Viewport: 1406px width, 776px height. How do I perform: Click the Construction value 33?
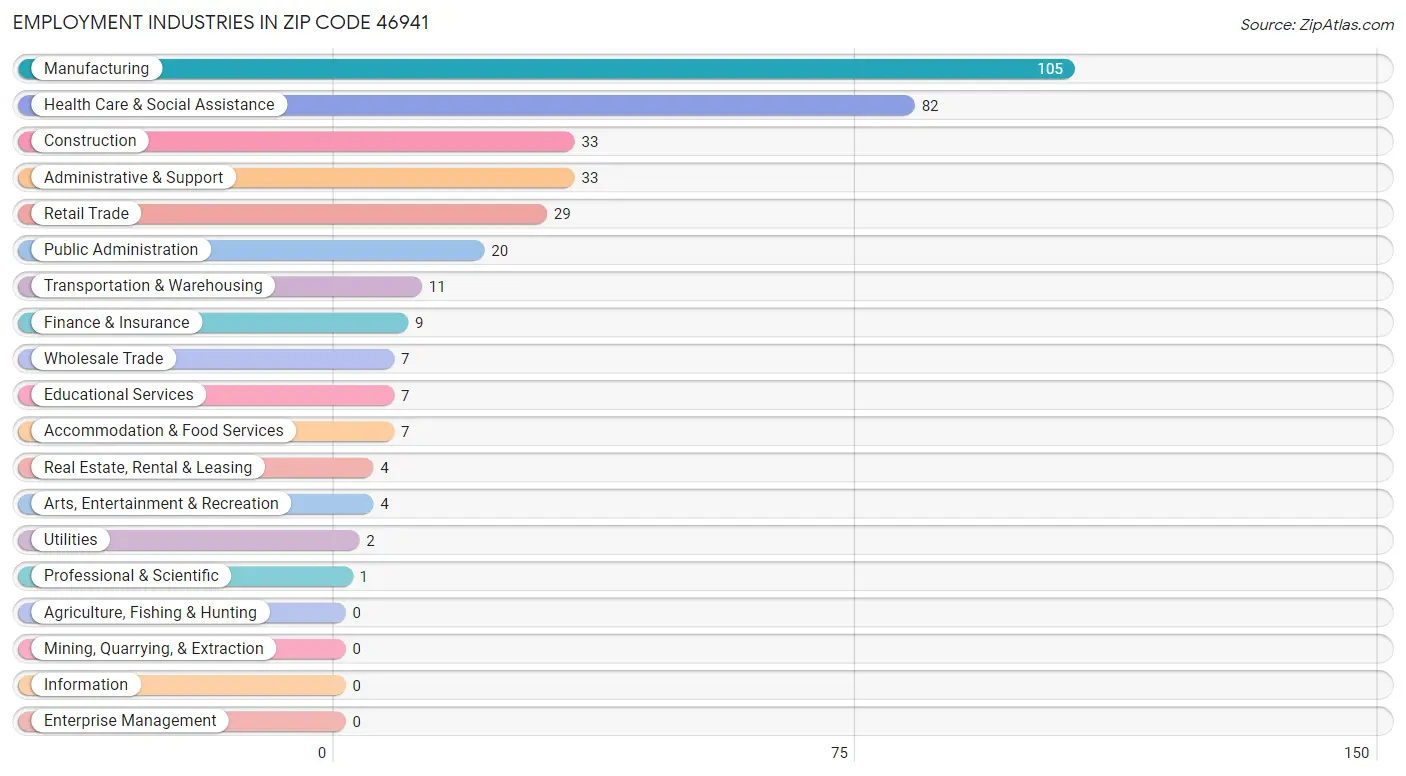590,142
